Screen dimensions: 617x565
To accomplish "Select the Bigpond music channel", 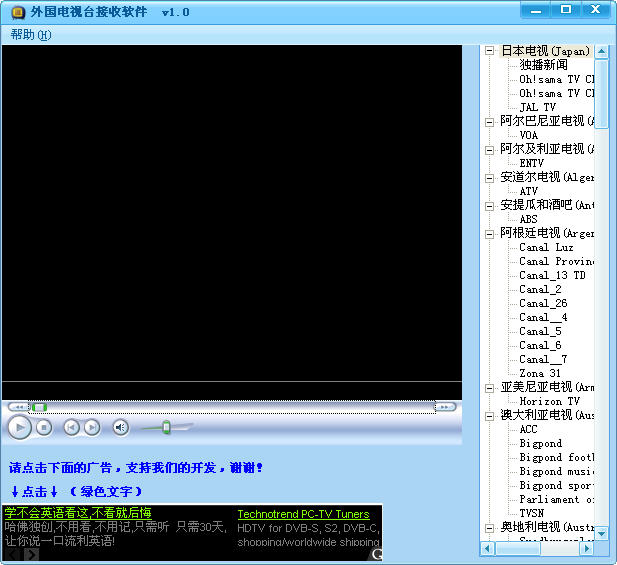I will [556, 471].
